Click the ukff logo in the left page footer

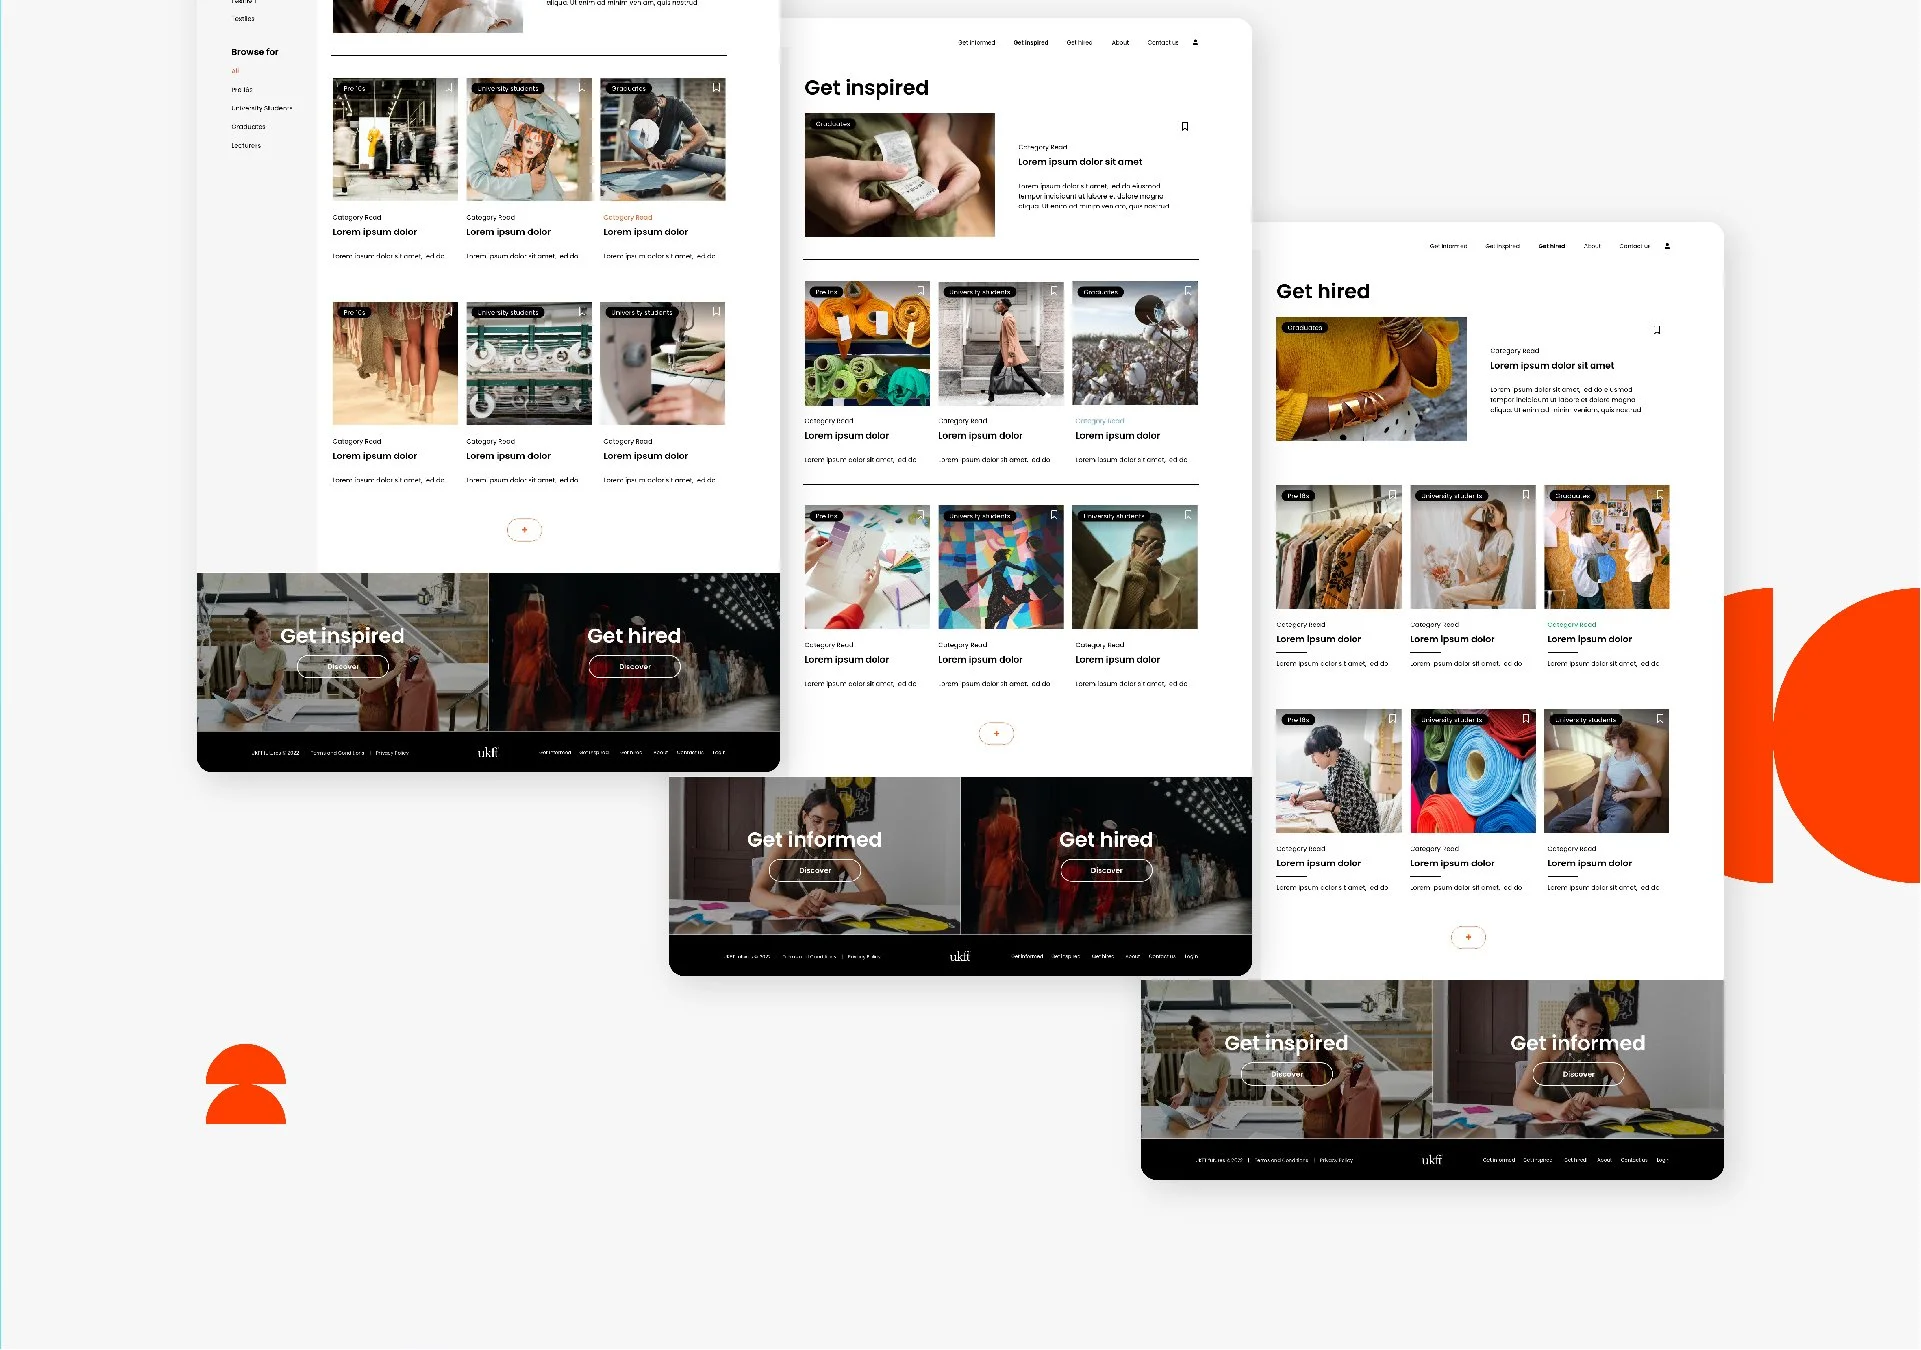(487, 752)
